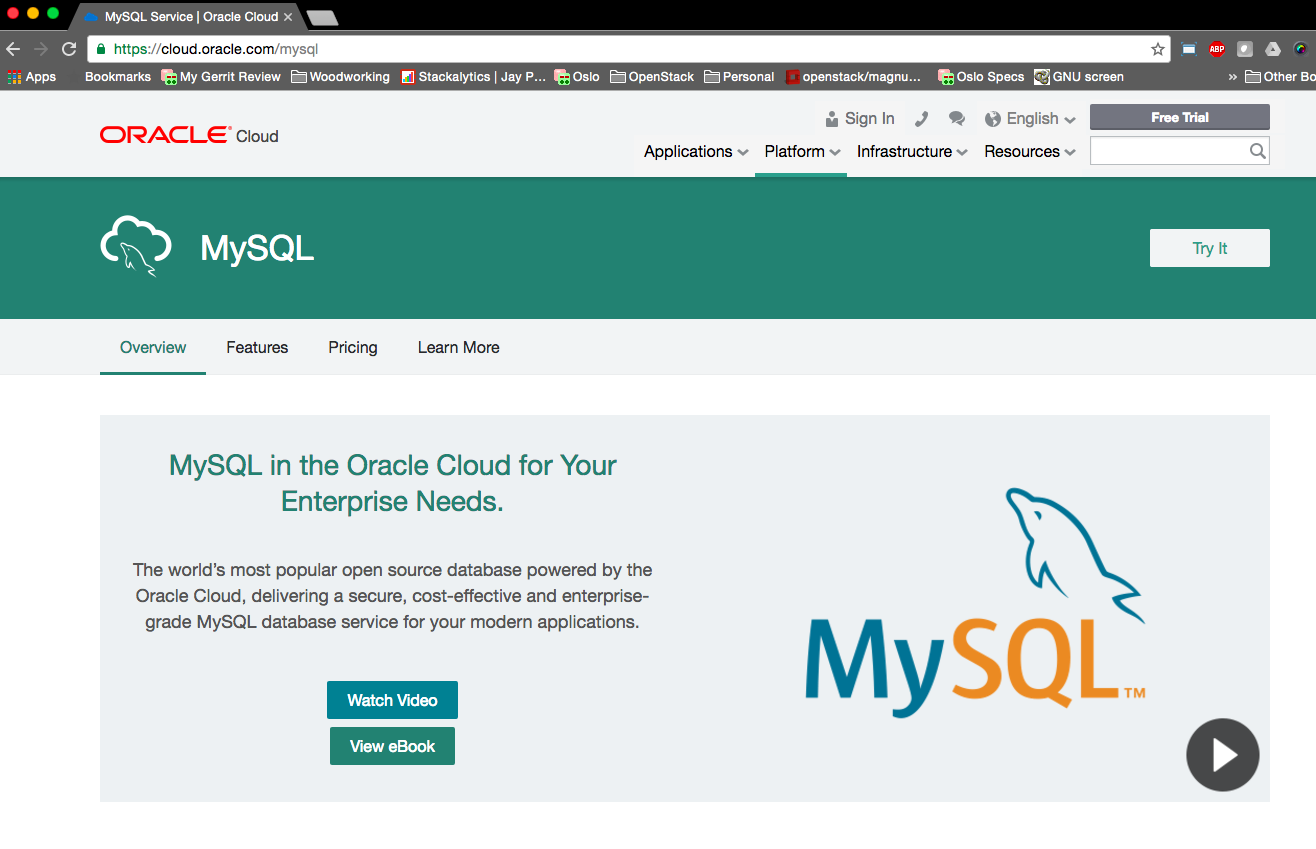Click the View eBook button
Image resolution: width=1316 pixels, height=849 pixels.
(392, 746)
